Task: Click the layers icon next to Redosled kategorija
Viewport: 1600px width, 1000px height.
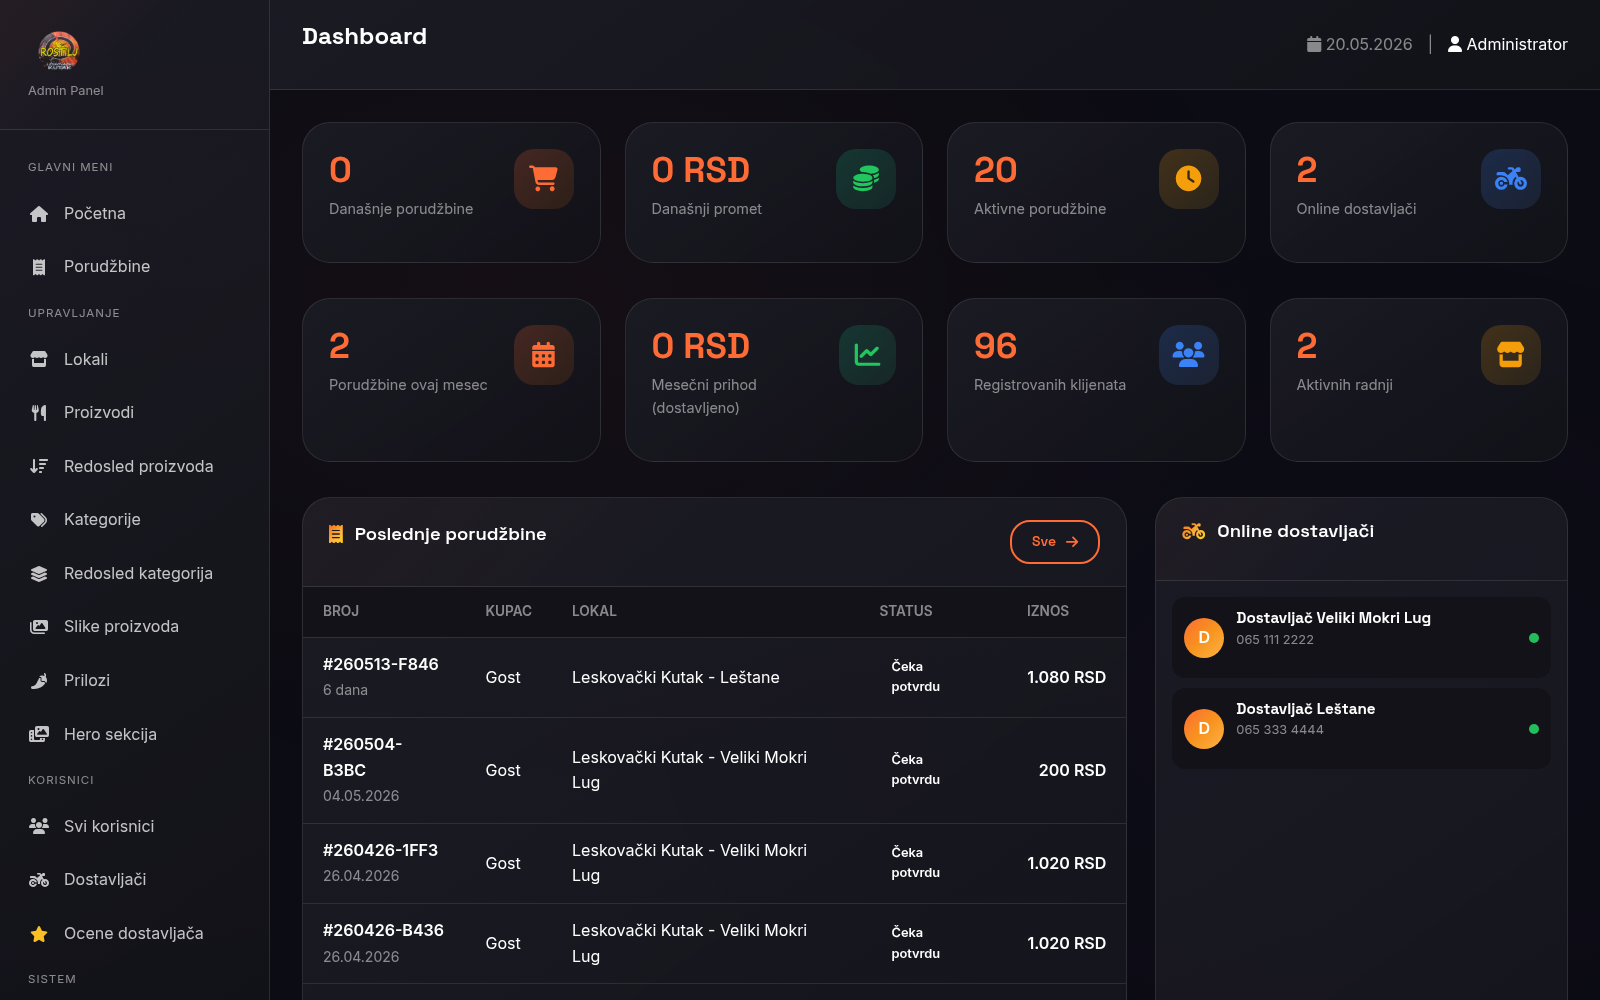Action: coord(39,574)
